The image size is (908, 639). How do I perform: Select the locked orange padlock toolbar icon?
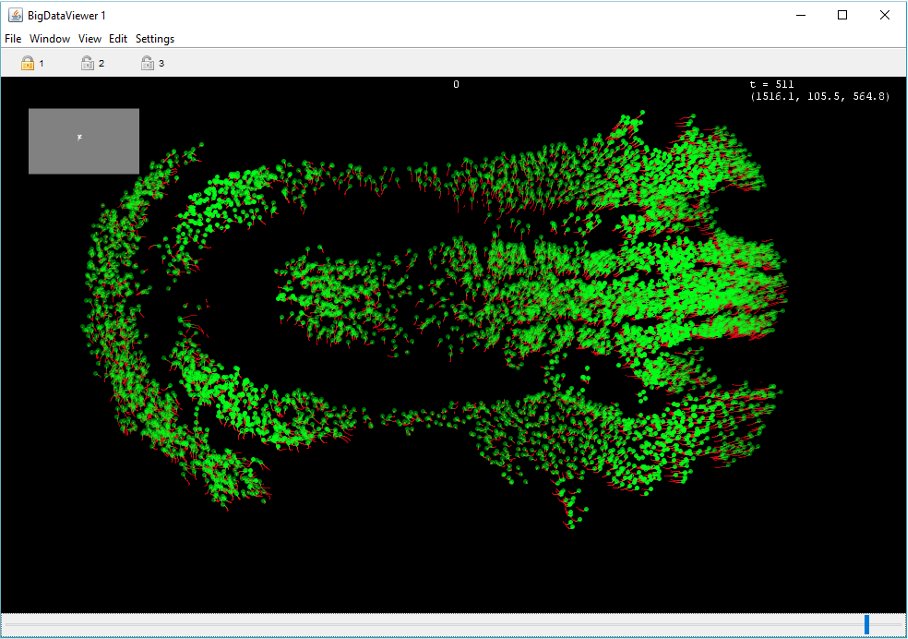coord(28,62)
